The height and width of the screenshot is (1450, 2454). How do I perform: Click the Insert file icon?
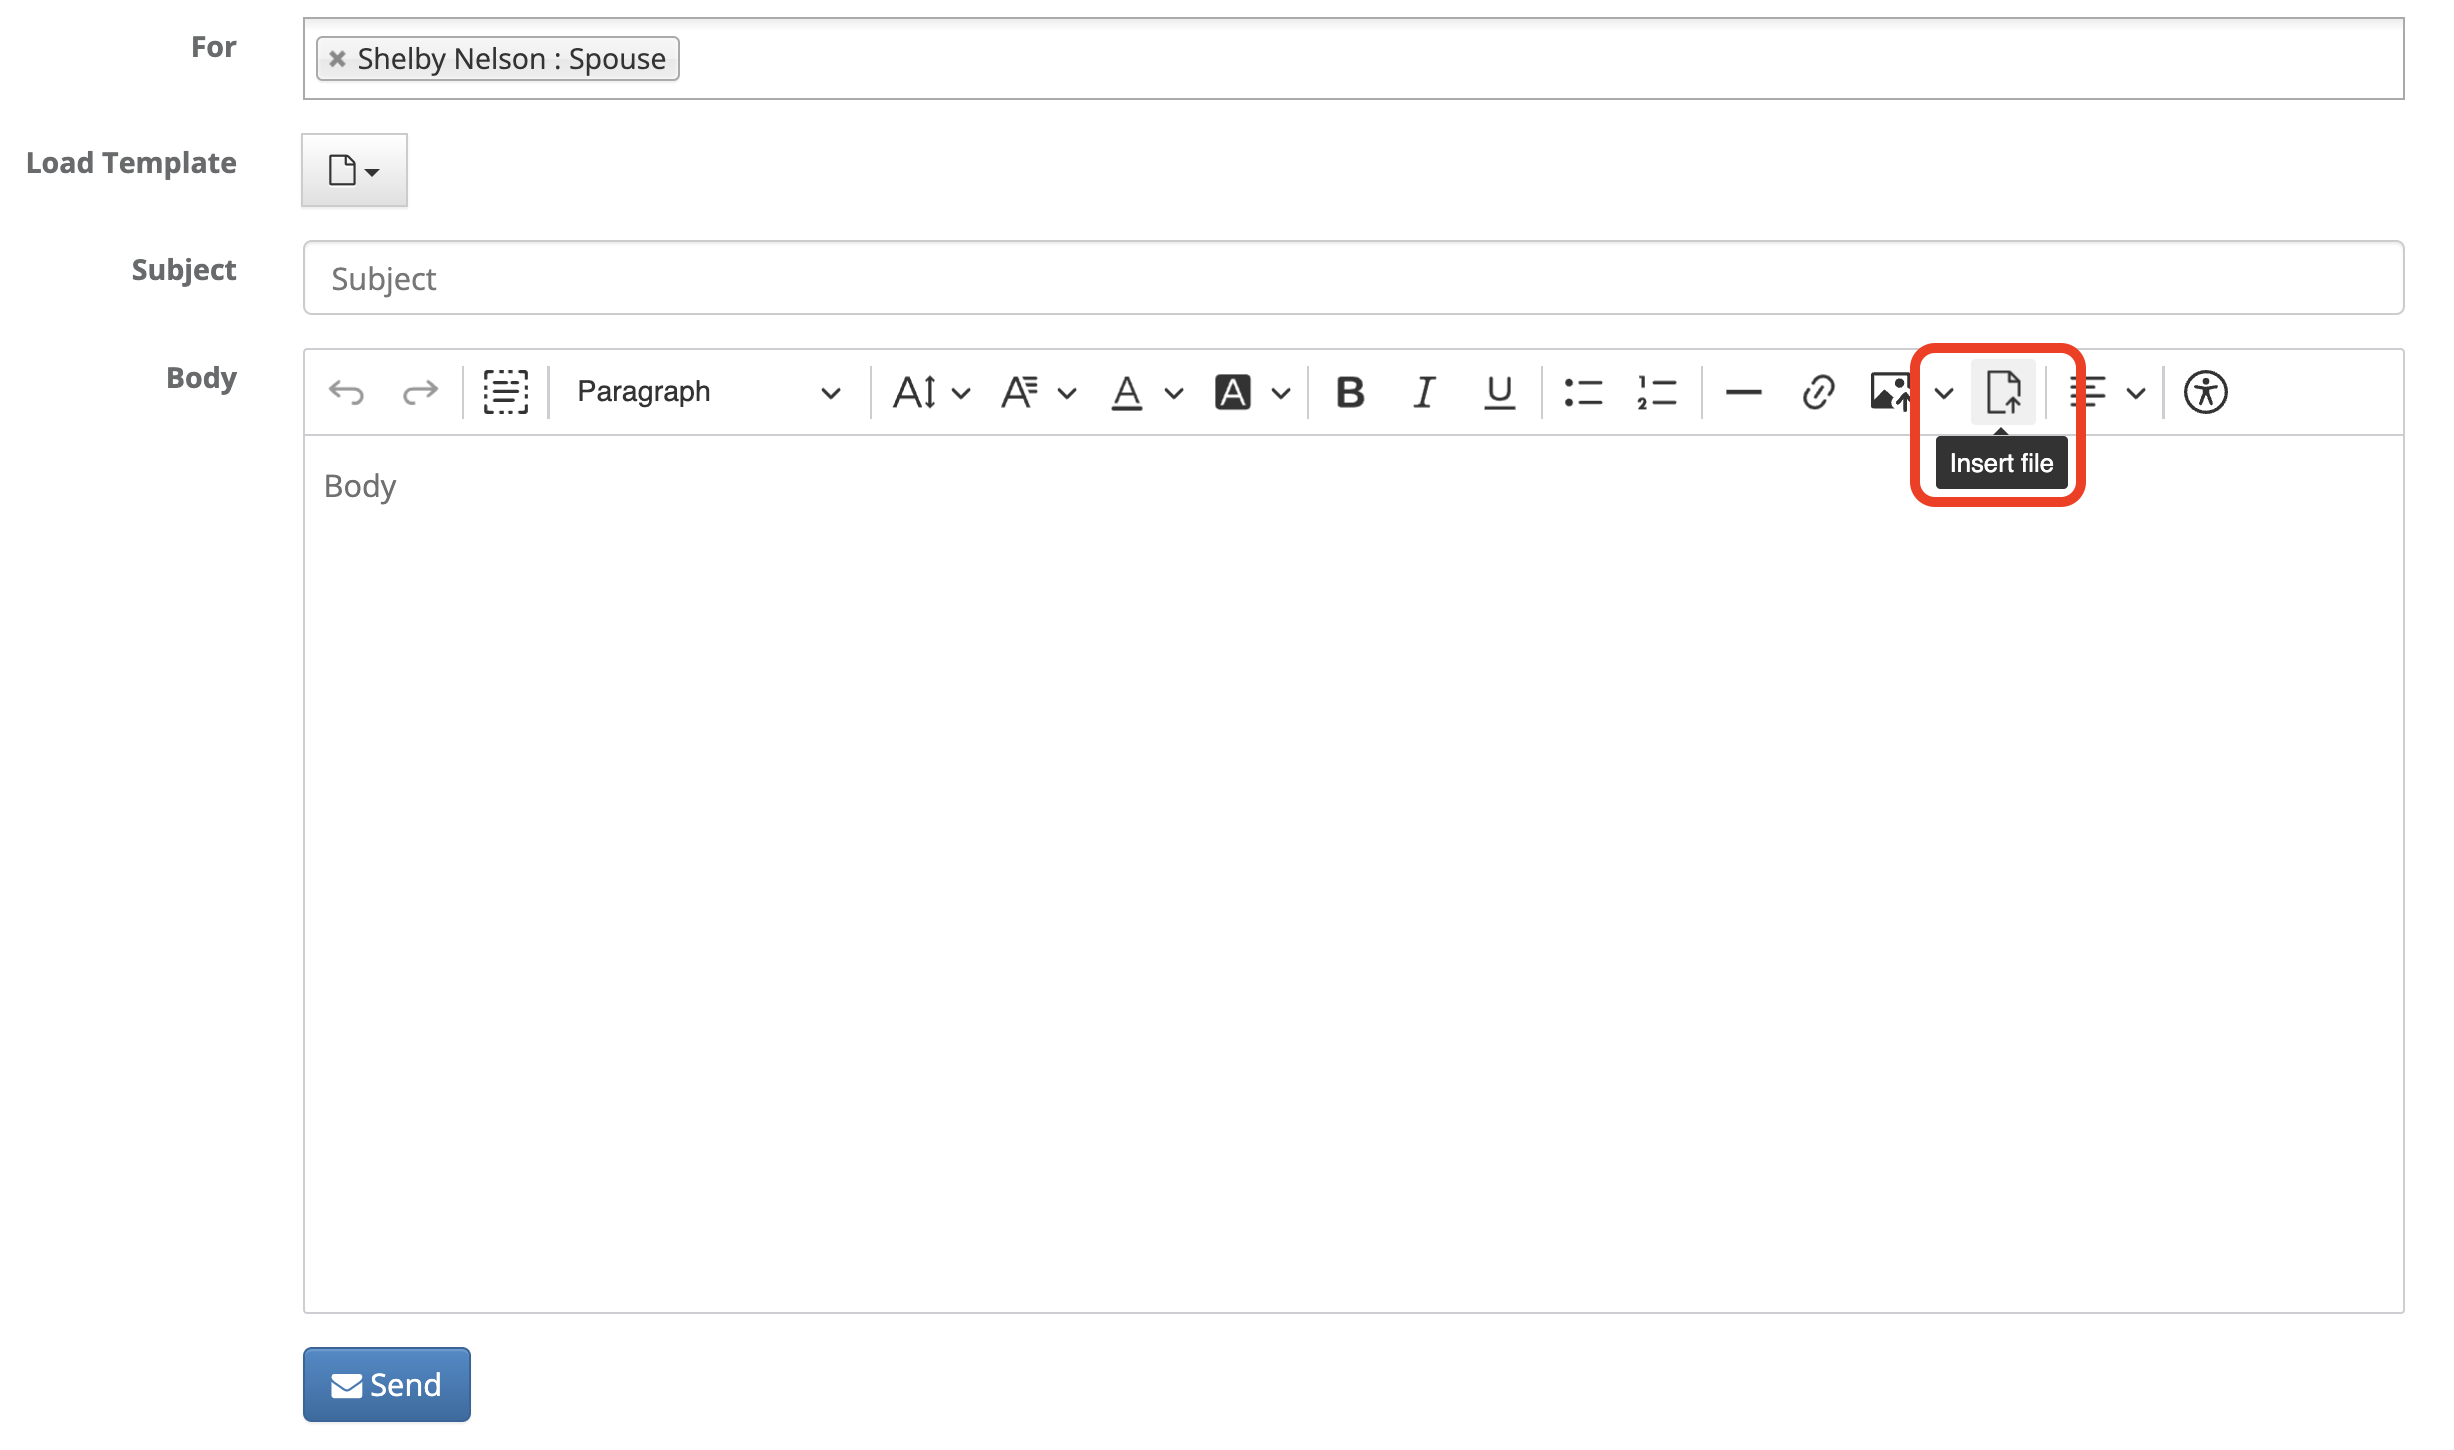[2003, 392]
